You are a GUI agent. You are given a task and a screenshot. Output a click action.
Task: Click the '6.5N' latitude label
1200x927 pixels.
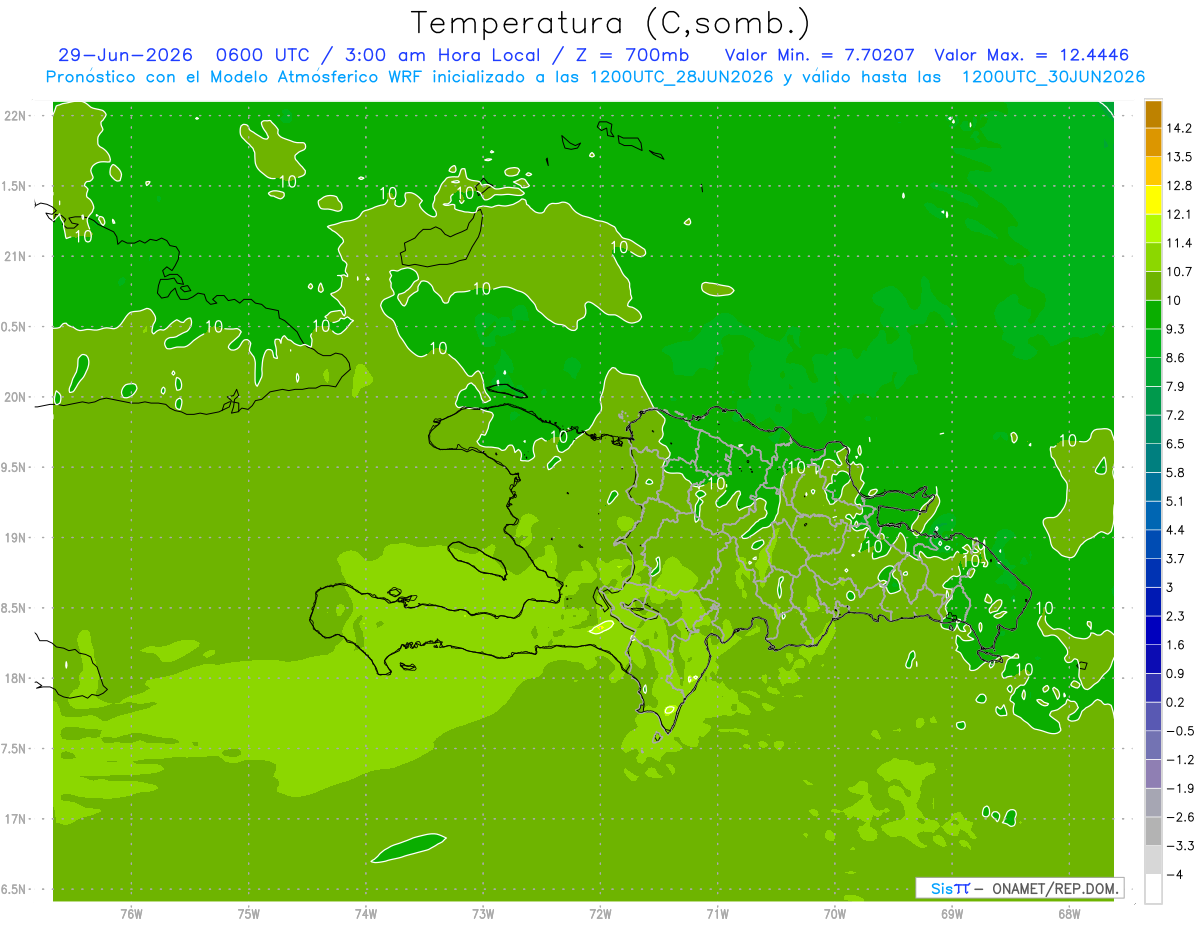[x=15, y=890]
